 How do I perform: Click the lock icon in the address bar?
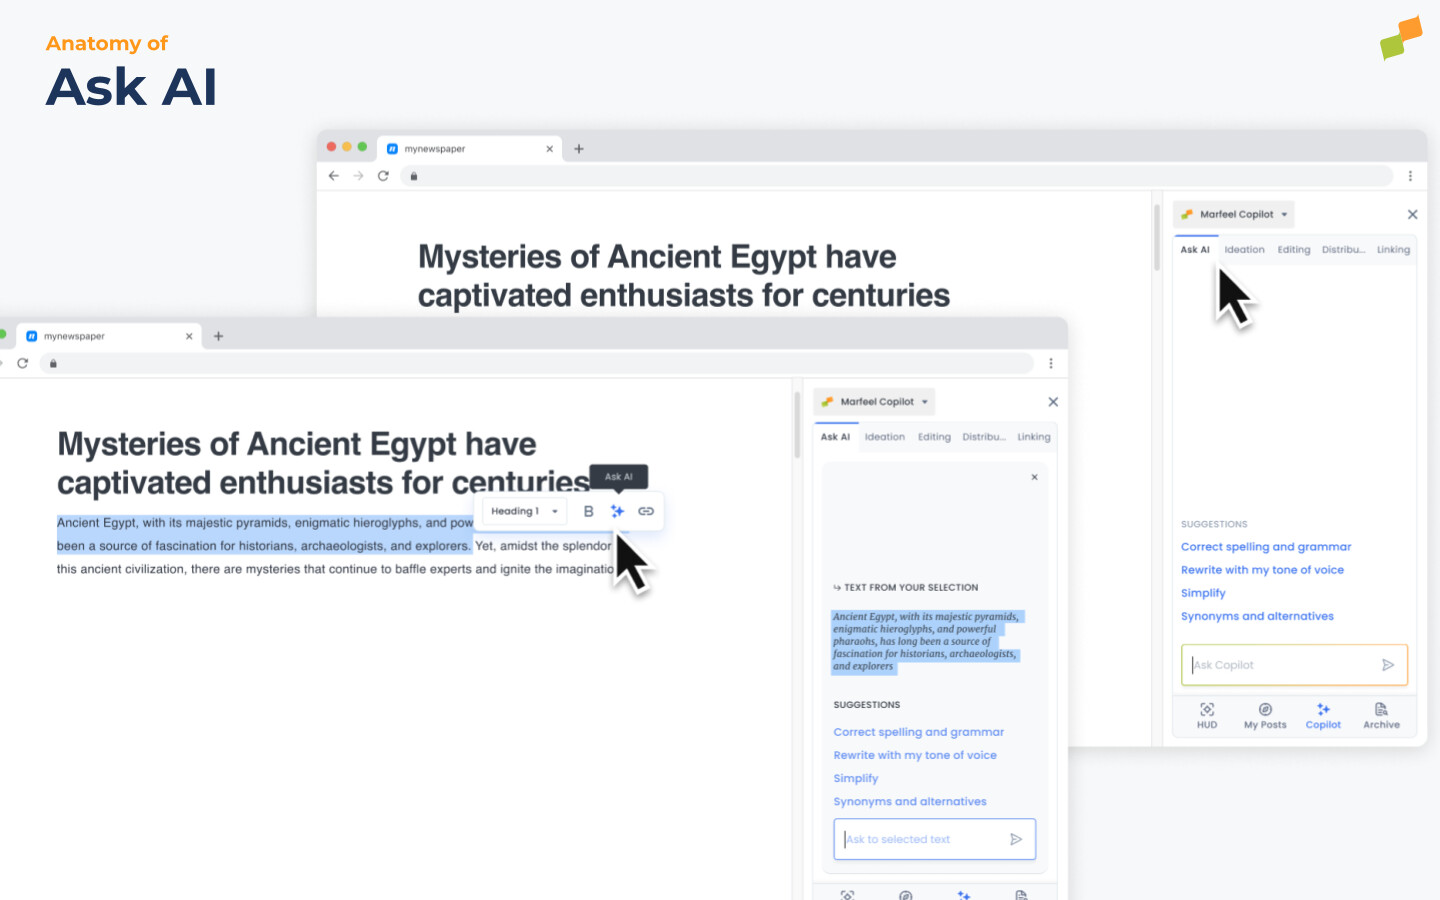point(414,176)
